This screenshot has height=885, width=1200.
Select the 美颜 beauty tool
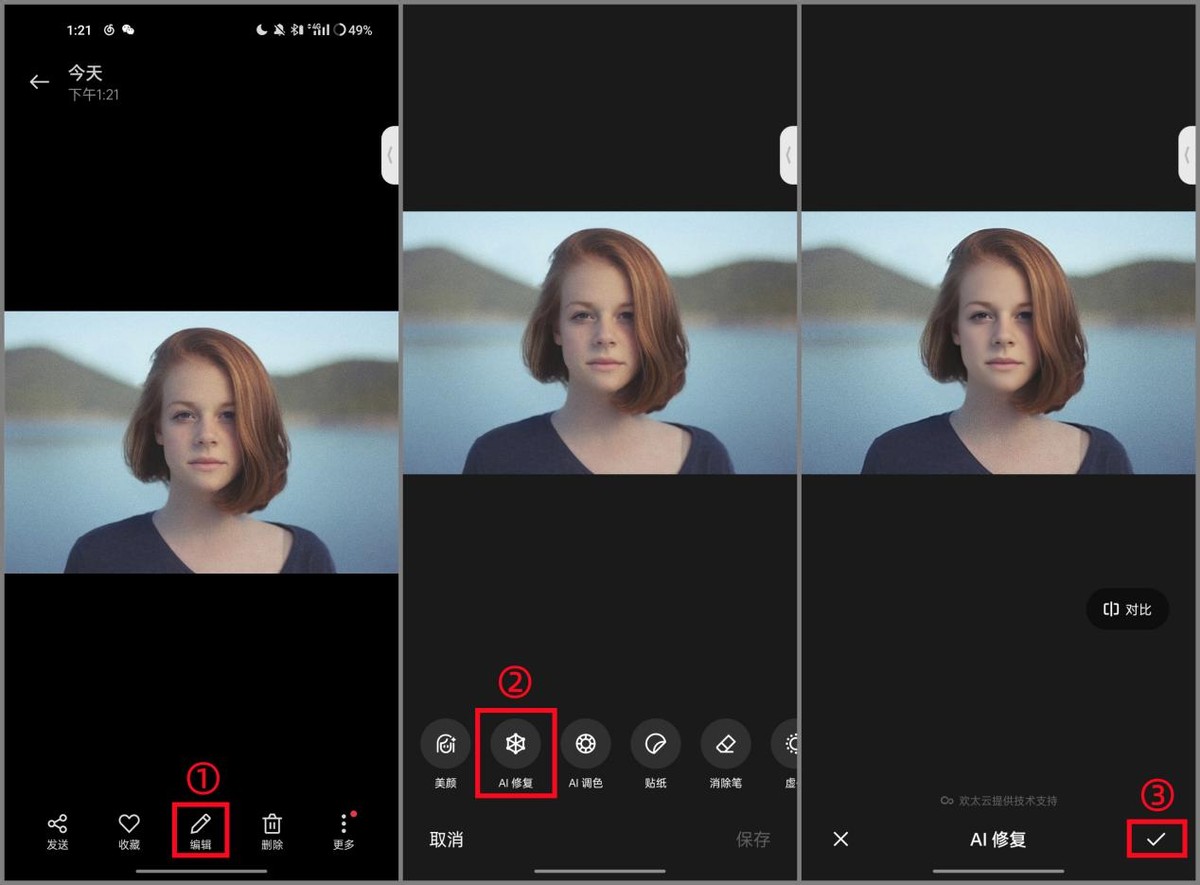(x=445, y=751)
